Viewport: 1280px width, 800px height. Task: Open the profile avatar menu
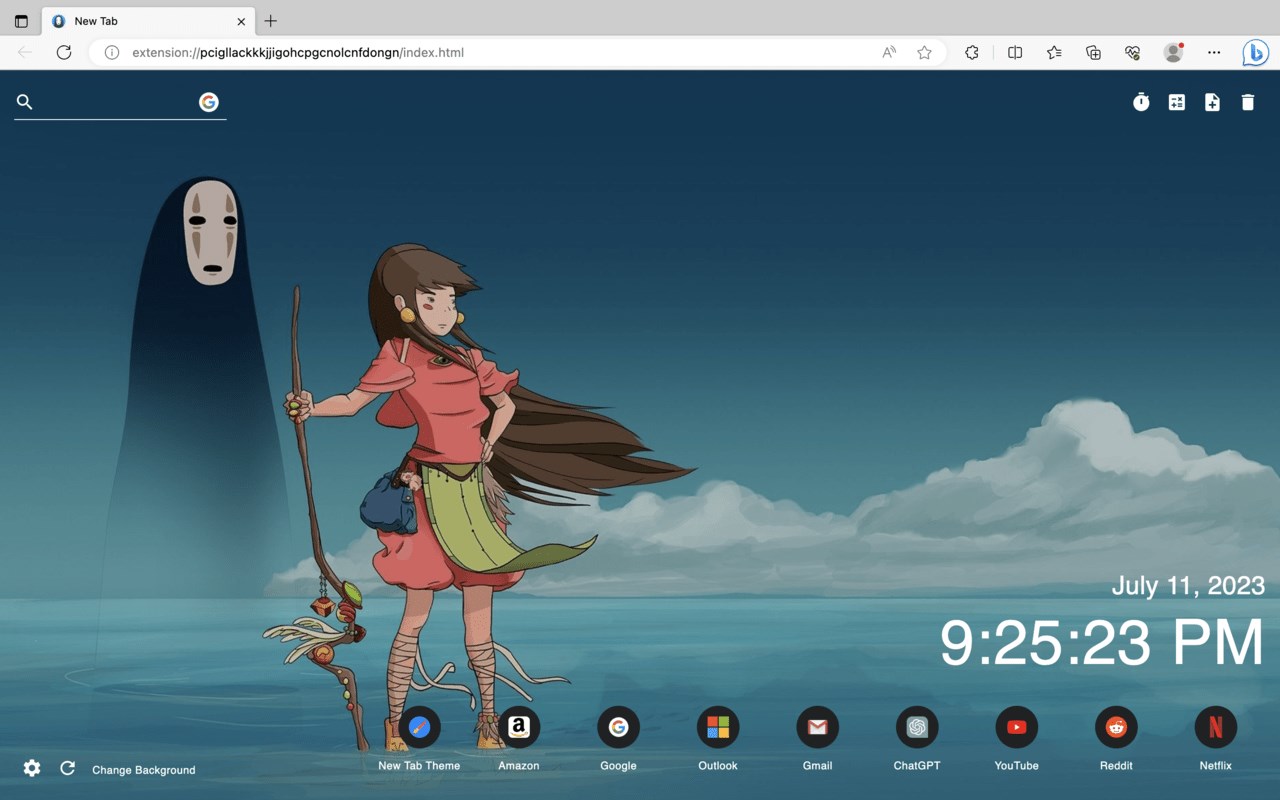[x=1174, y=52]
